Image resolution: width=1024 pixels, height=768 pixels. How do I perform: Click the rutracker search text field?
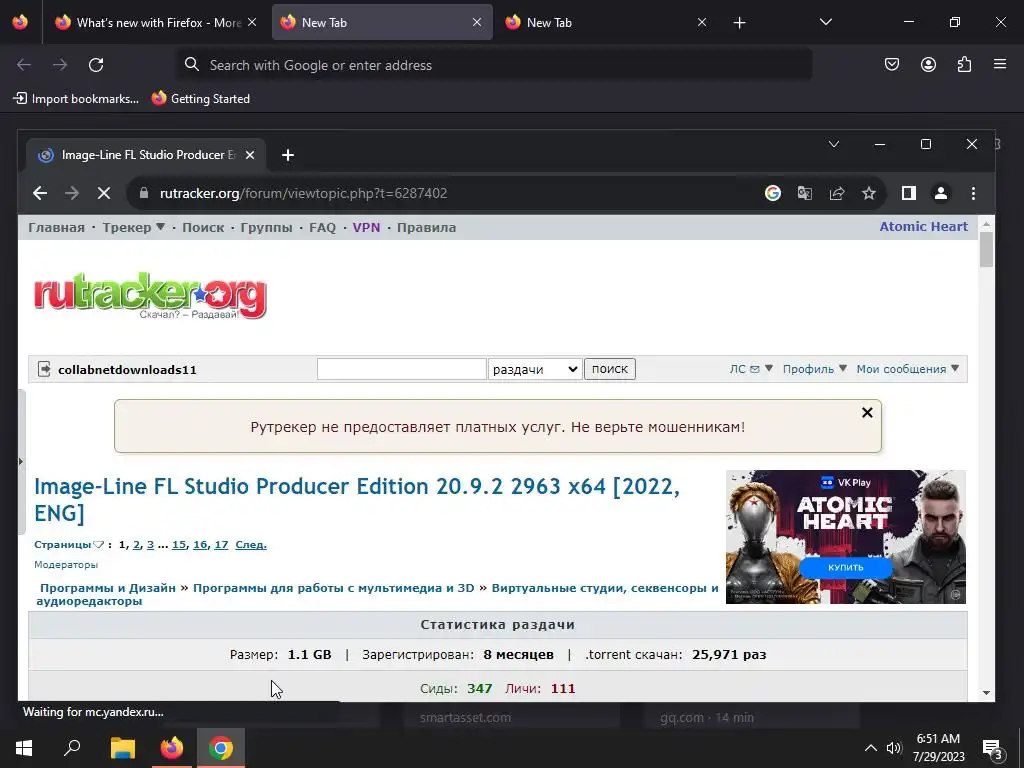click(x=402, y=369)
